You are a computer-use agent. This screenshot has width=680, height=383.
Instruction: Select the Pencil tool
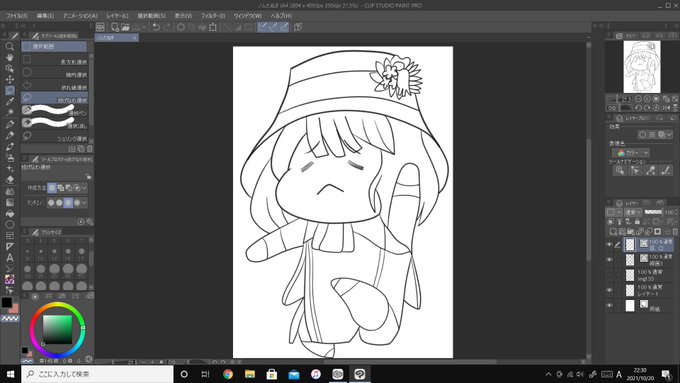[x=10, y=135]
